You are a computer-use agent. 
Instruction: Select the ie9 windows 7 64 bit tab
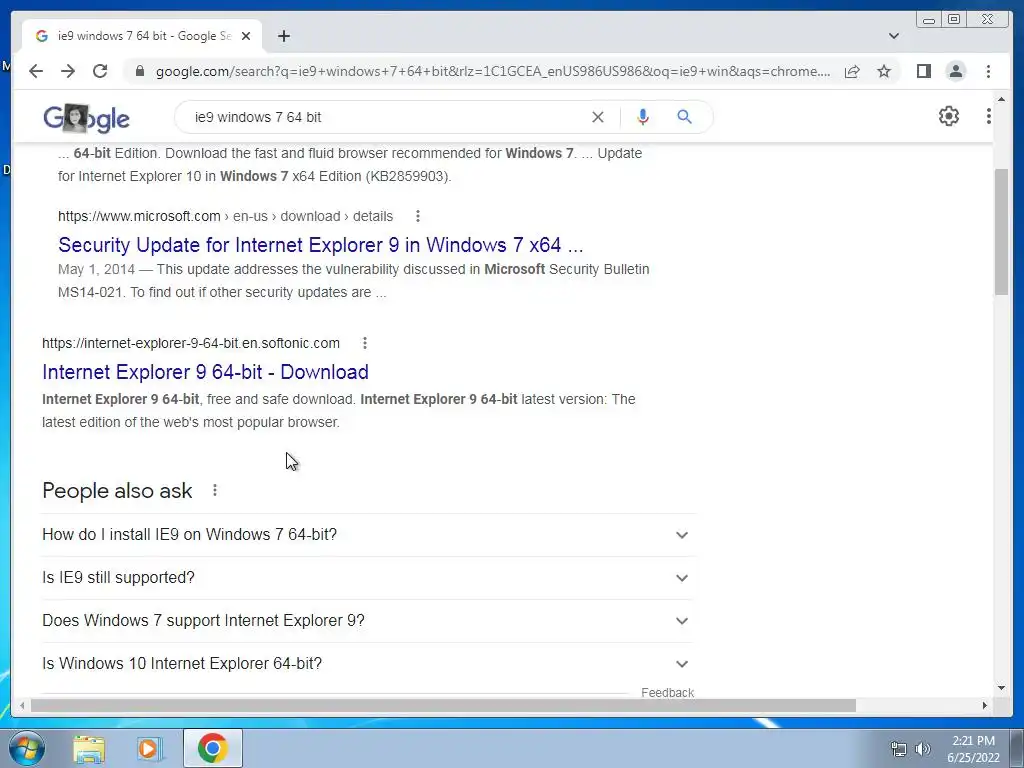point(142,36)
